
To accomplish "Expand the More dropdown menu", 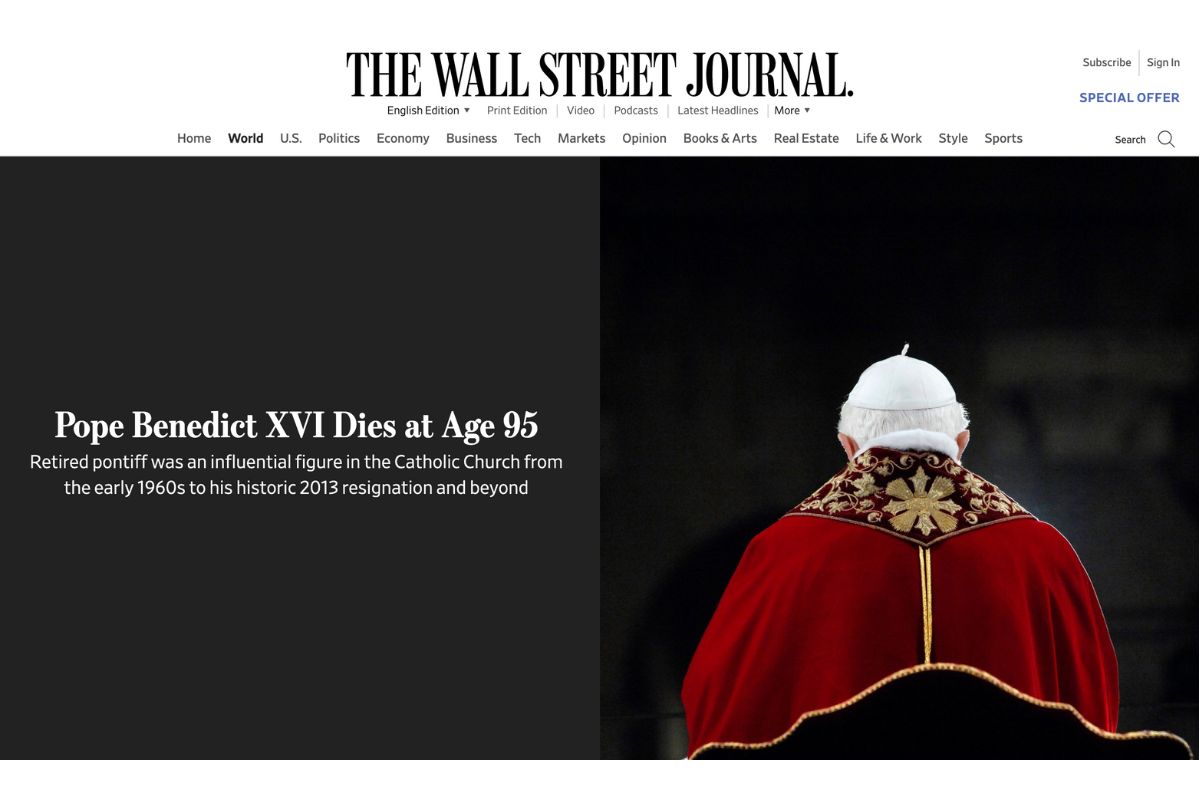I will tap(792, 110).
